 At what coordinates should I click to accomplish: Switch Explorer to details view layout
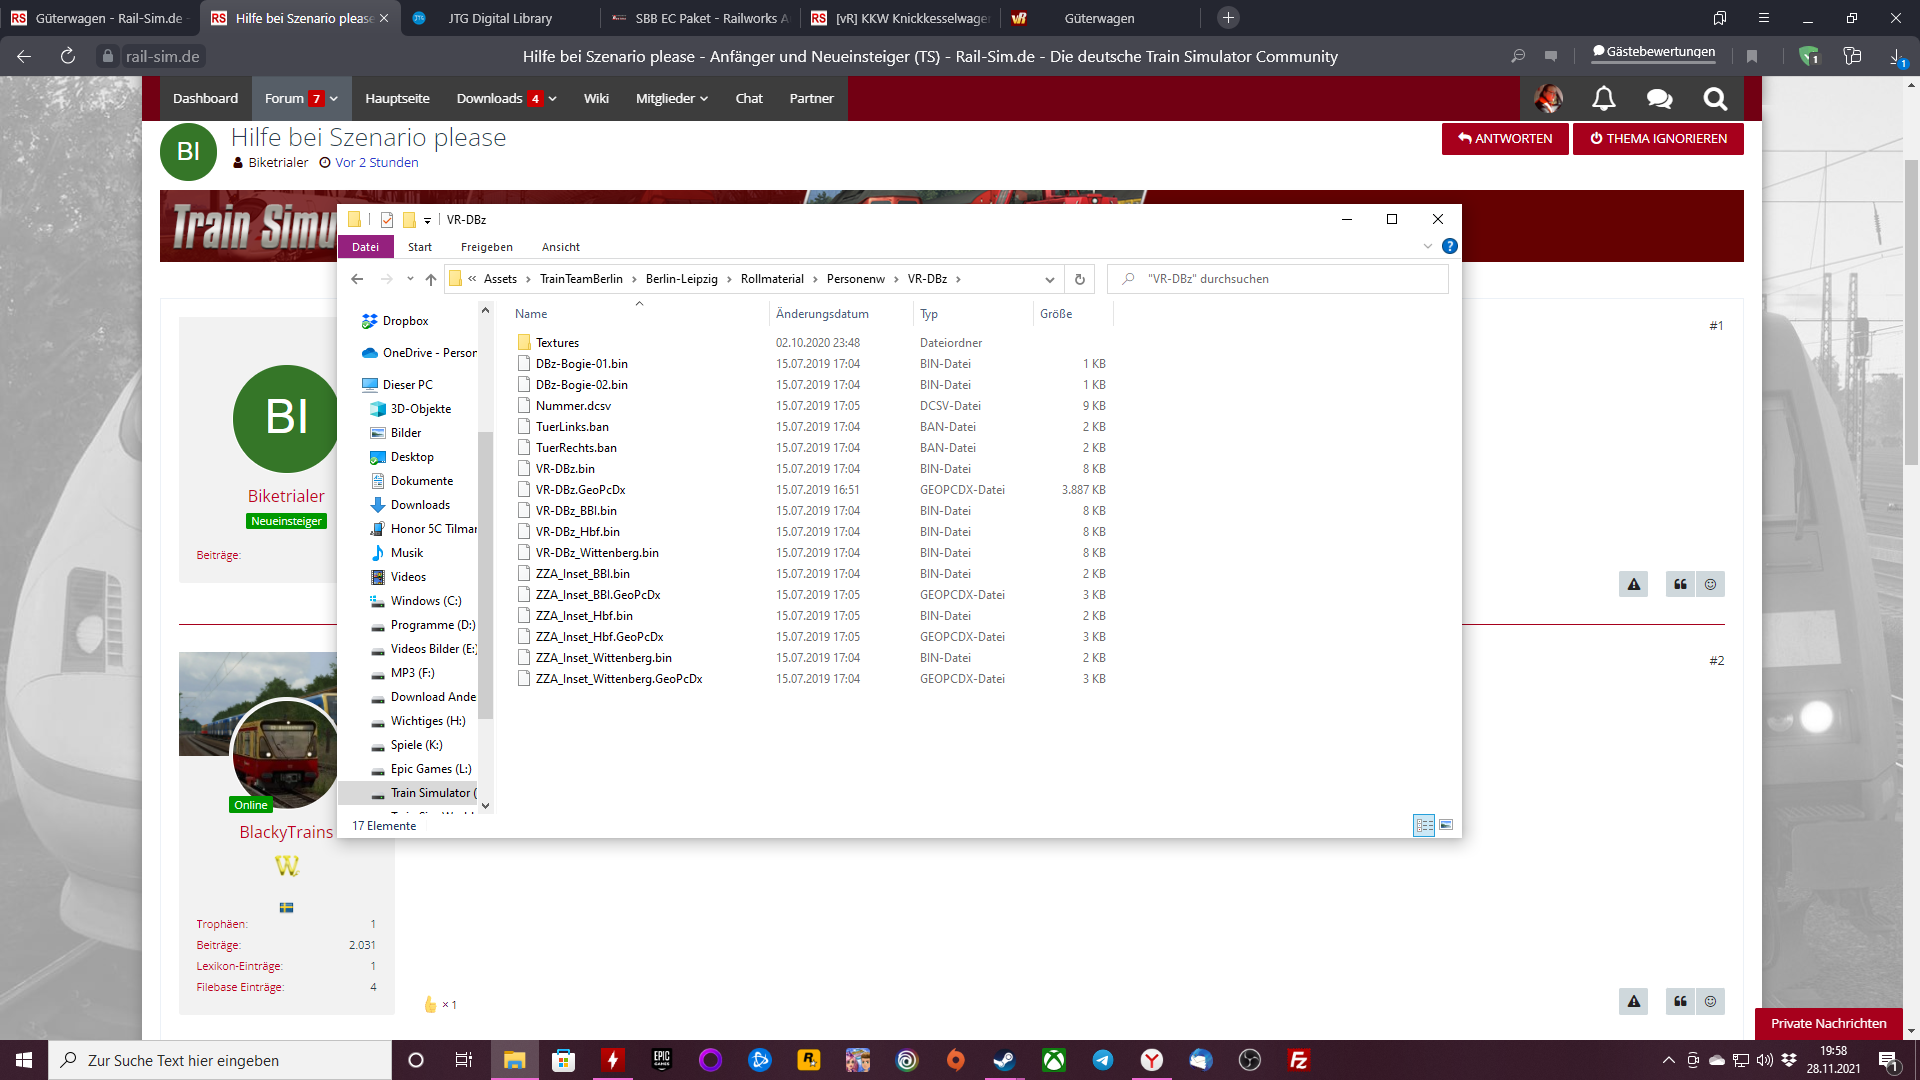pos(1424,825)
